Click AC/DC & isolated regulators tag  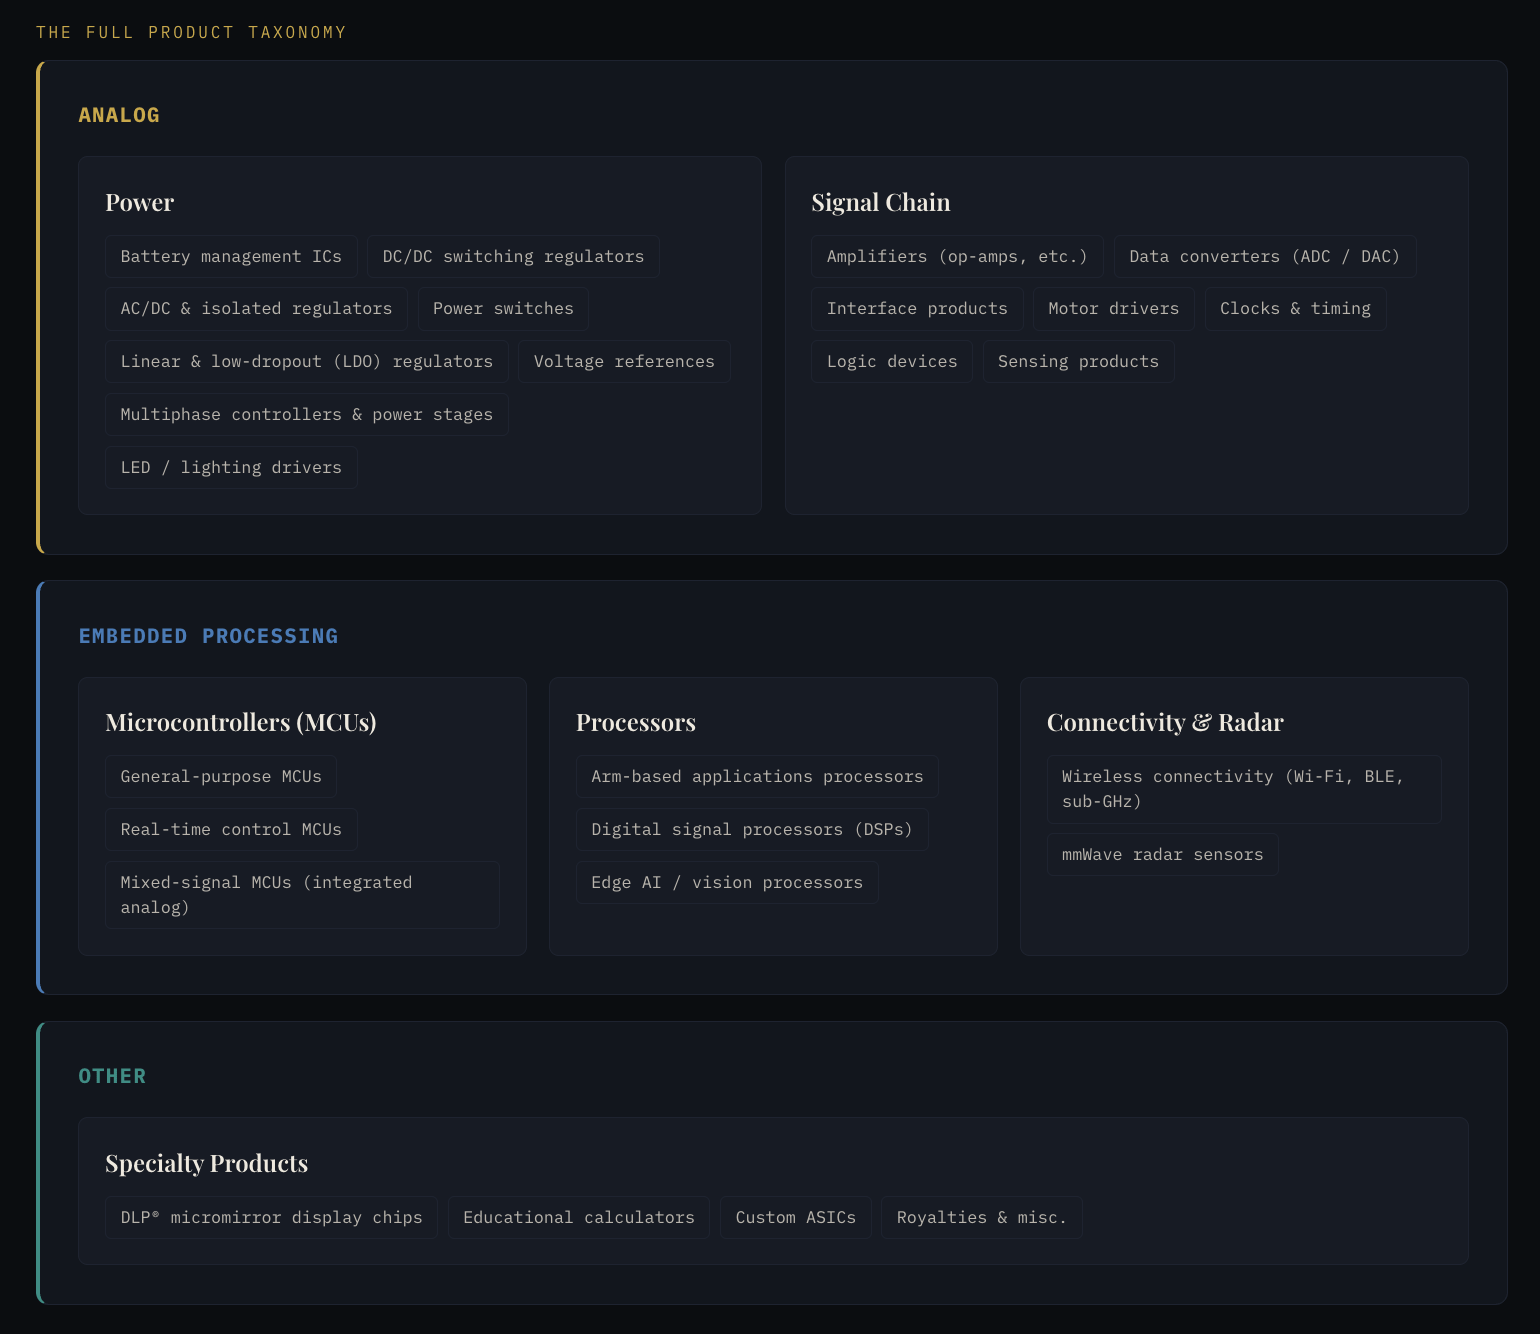256,309
